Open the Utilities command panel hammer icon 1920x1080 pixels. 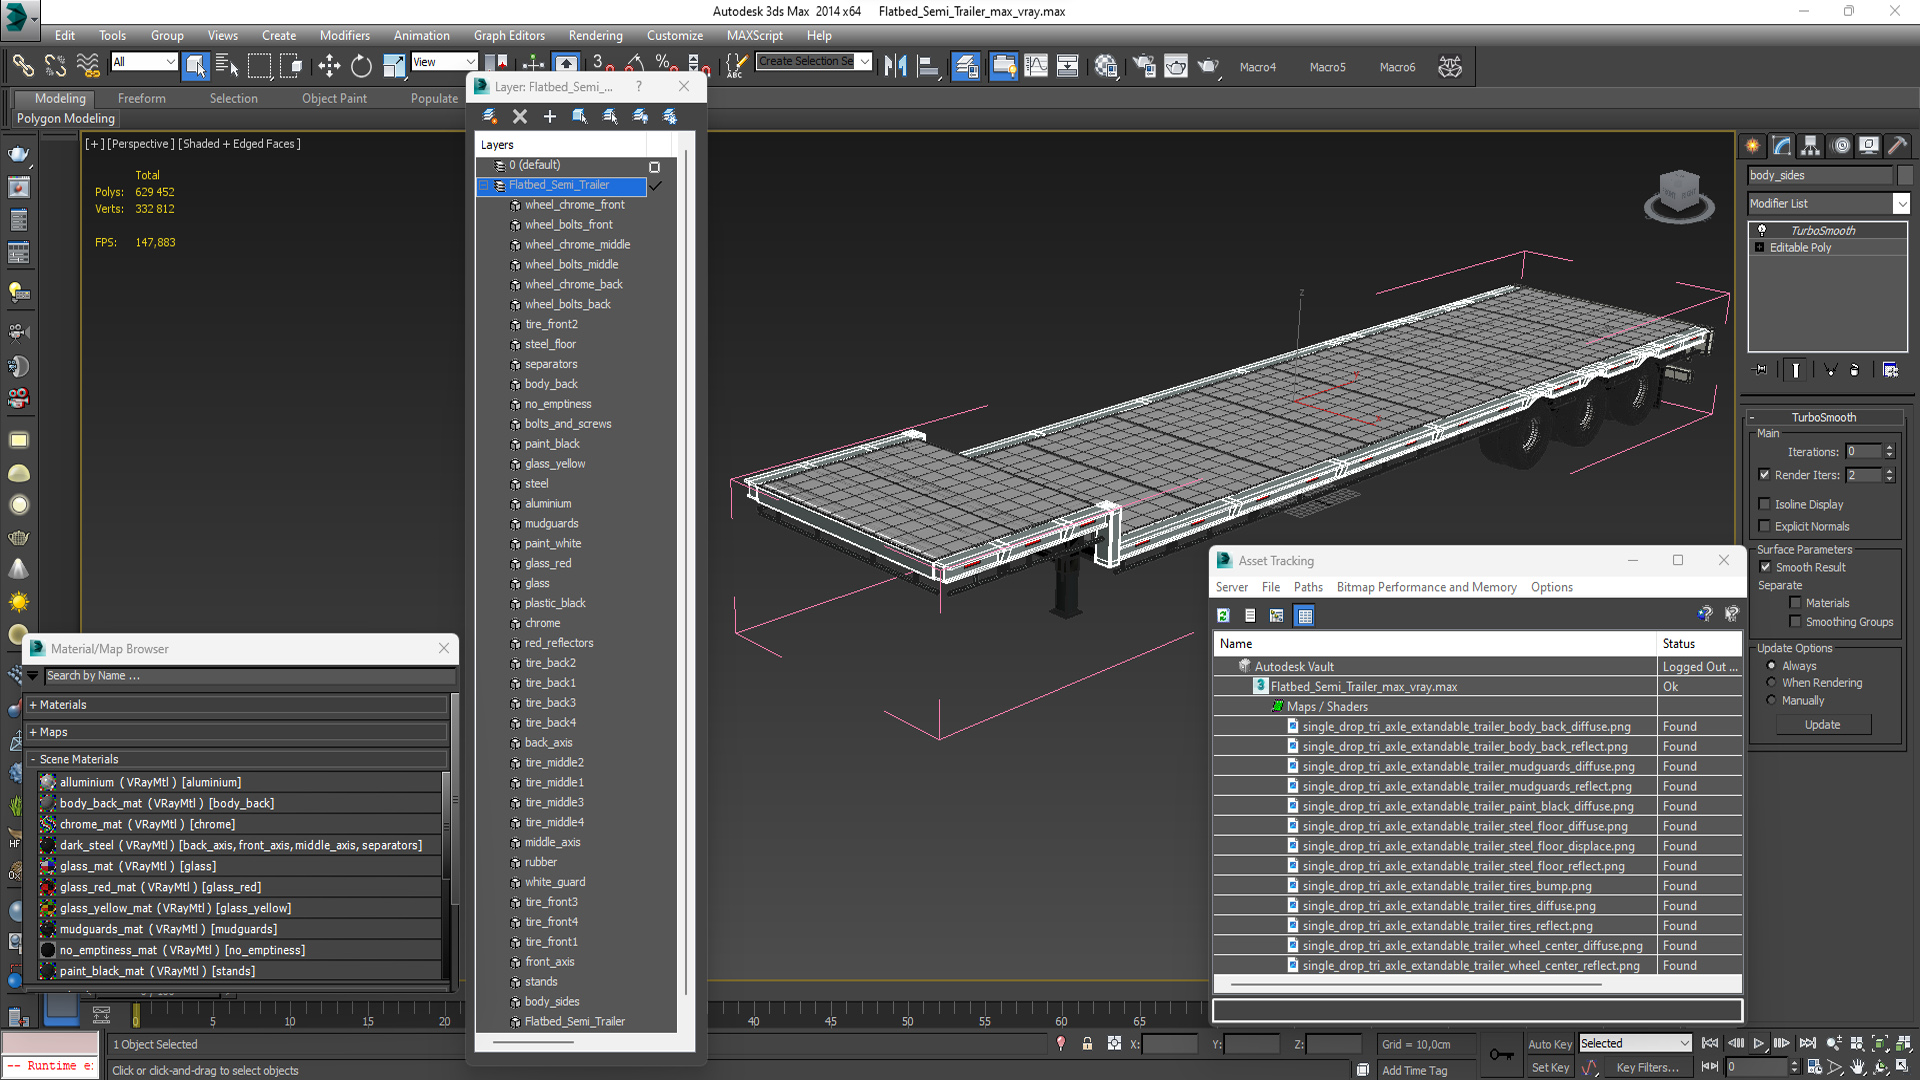1897,146
